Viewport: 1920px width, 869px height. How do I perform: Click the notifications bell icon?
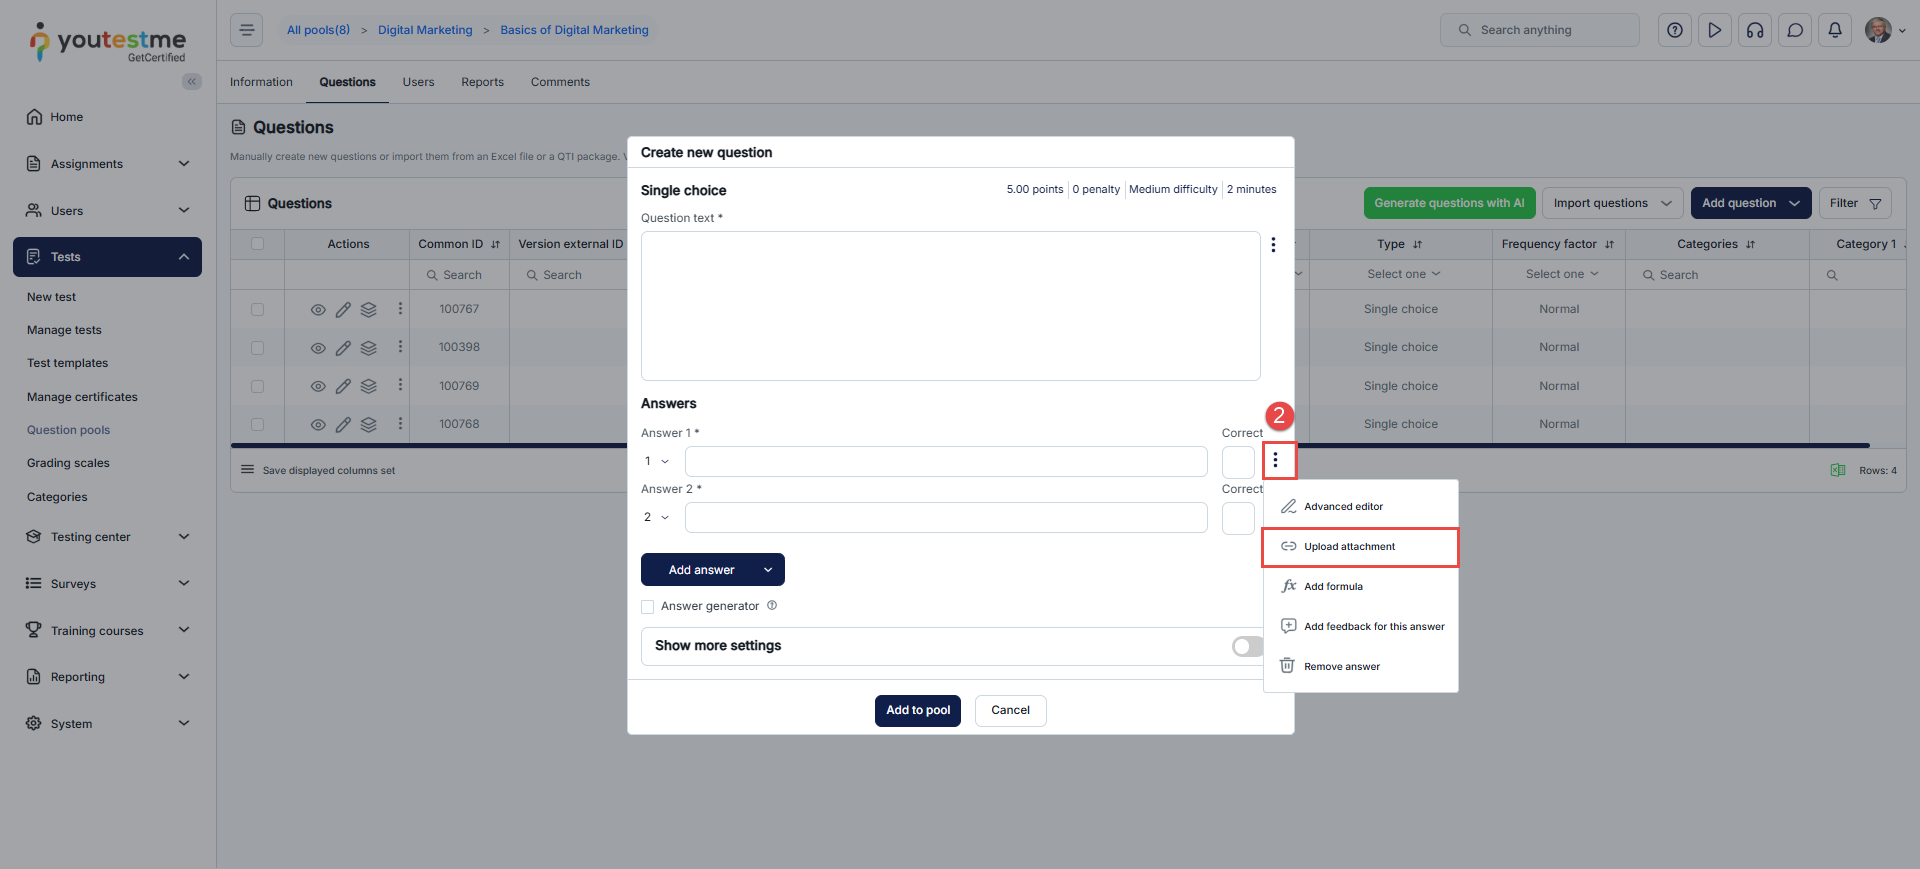(x=1835, y=30)
